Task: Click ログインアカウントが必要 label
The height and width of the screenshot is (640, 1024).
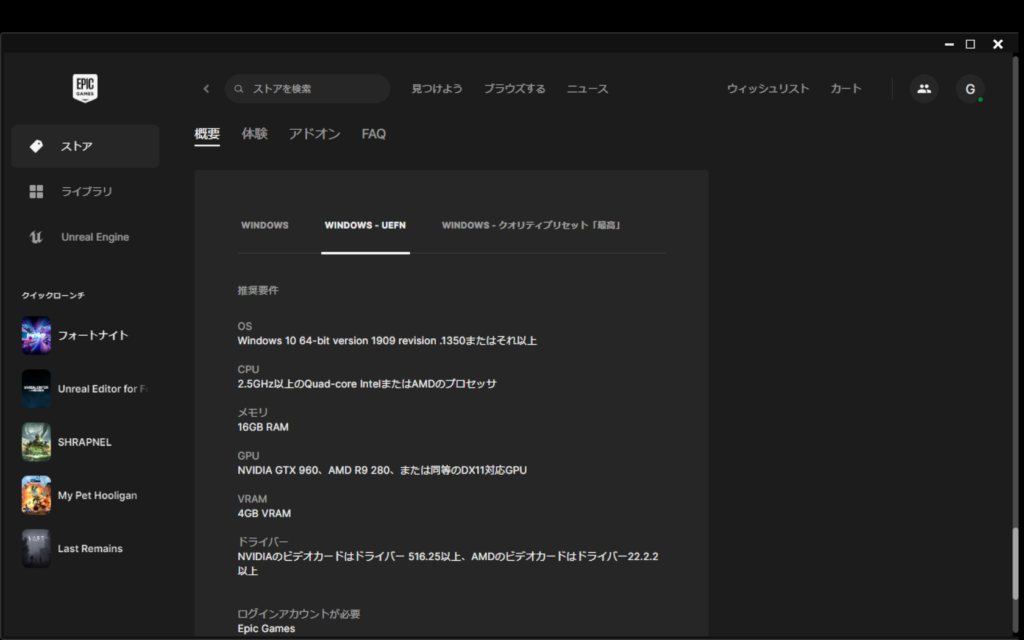Action: click(x=299, y=614)
